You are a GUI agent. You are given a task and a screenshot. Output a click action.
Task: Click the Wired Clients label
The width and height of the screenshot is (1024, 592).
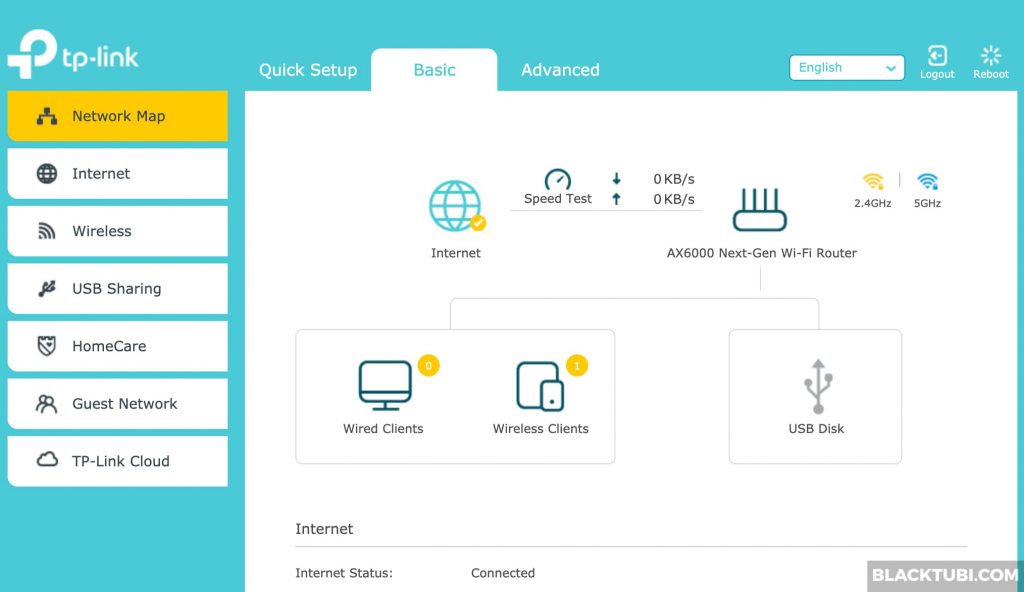click(383, 429)
